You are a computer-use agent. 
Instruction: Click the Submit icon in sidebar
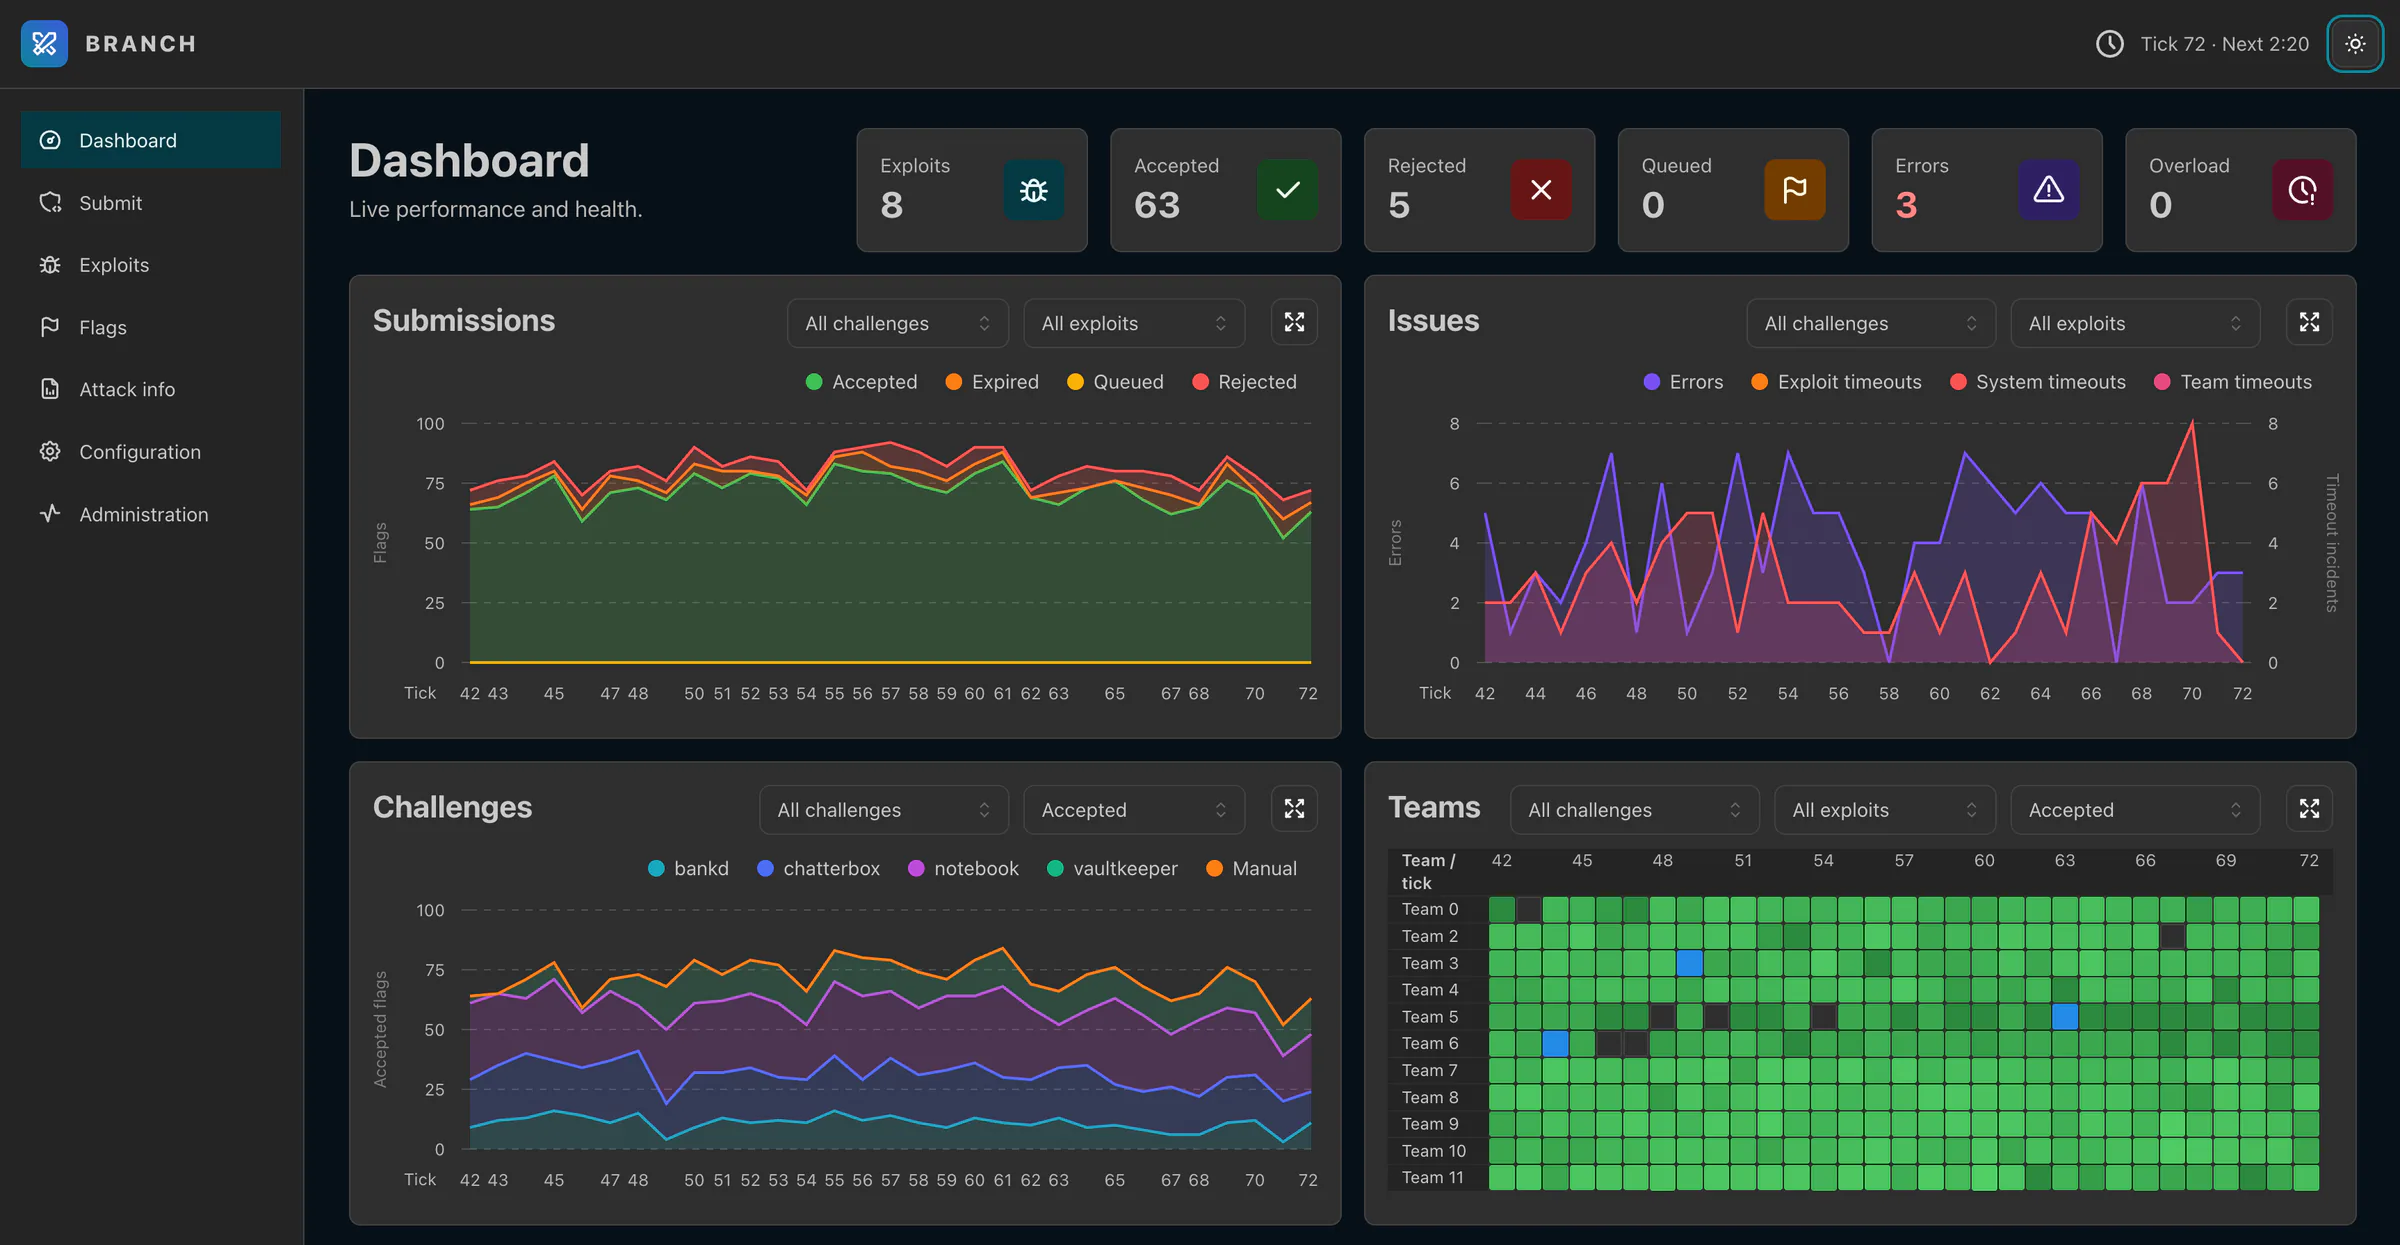coord(50,203)
